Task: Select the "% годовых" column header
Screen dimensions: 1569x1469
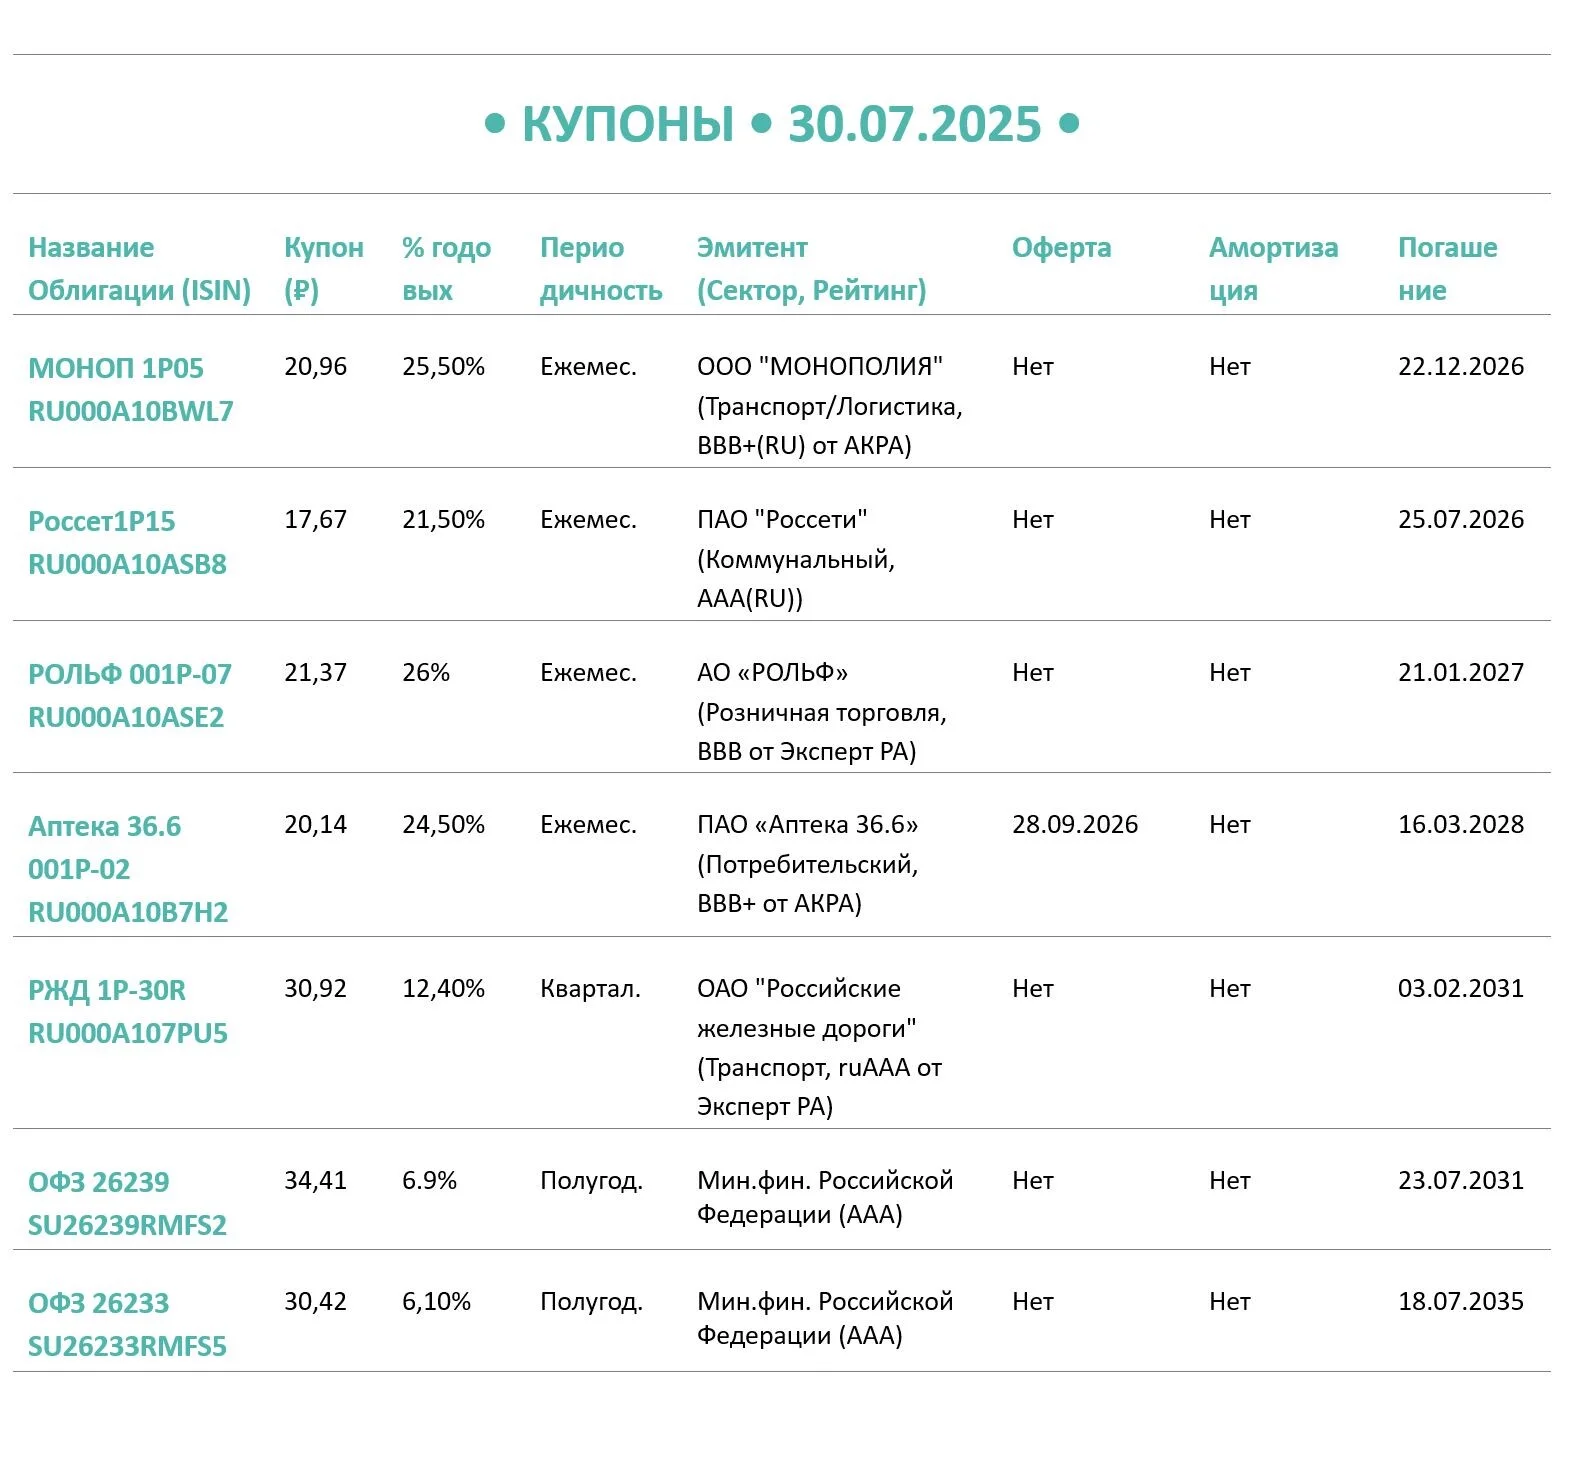Action: (x=446, y=269)
